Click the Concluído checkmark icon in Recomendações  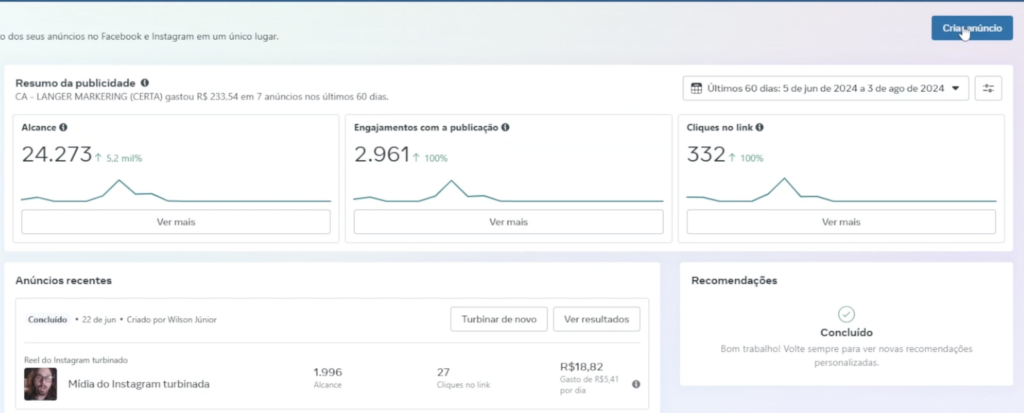click(x=846, y=314)
